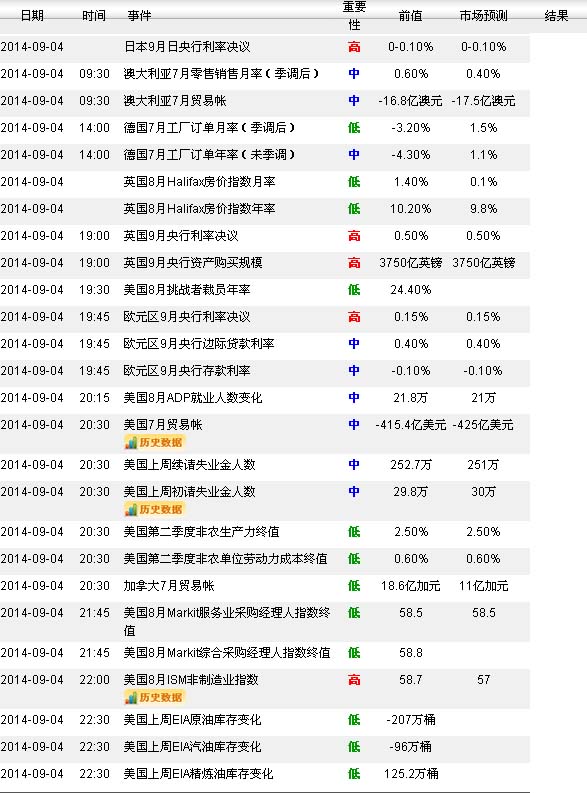Click the chart icon beside ISM非制造业指数 历史数据
587x793 pixels.
tap(131, 697)
